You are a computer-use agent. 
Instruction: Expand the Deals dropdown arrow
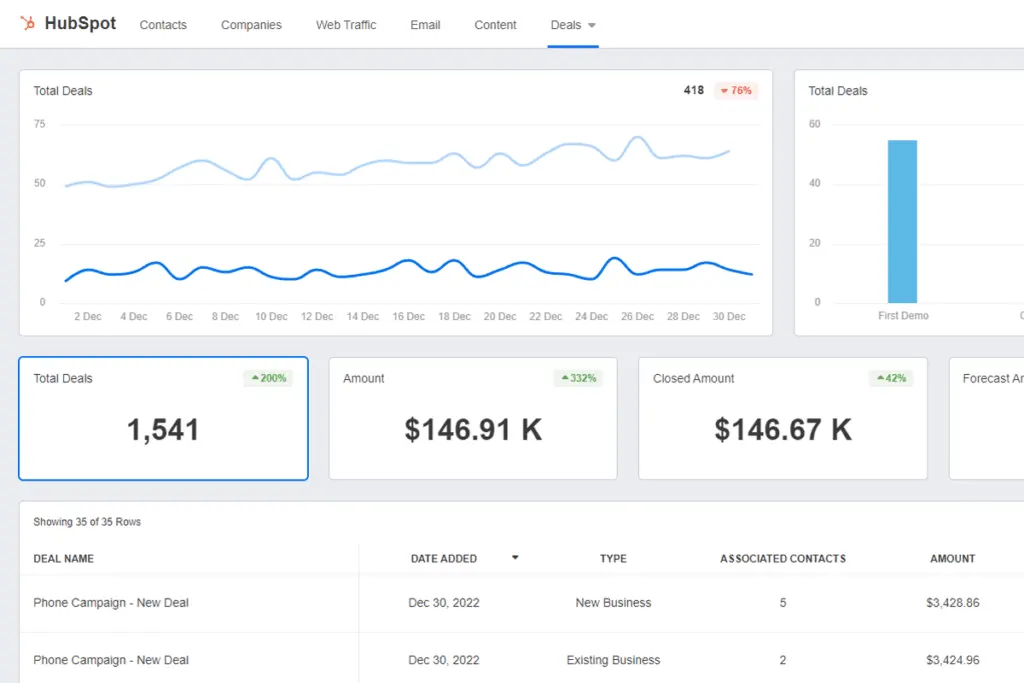tap(592, 25)
